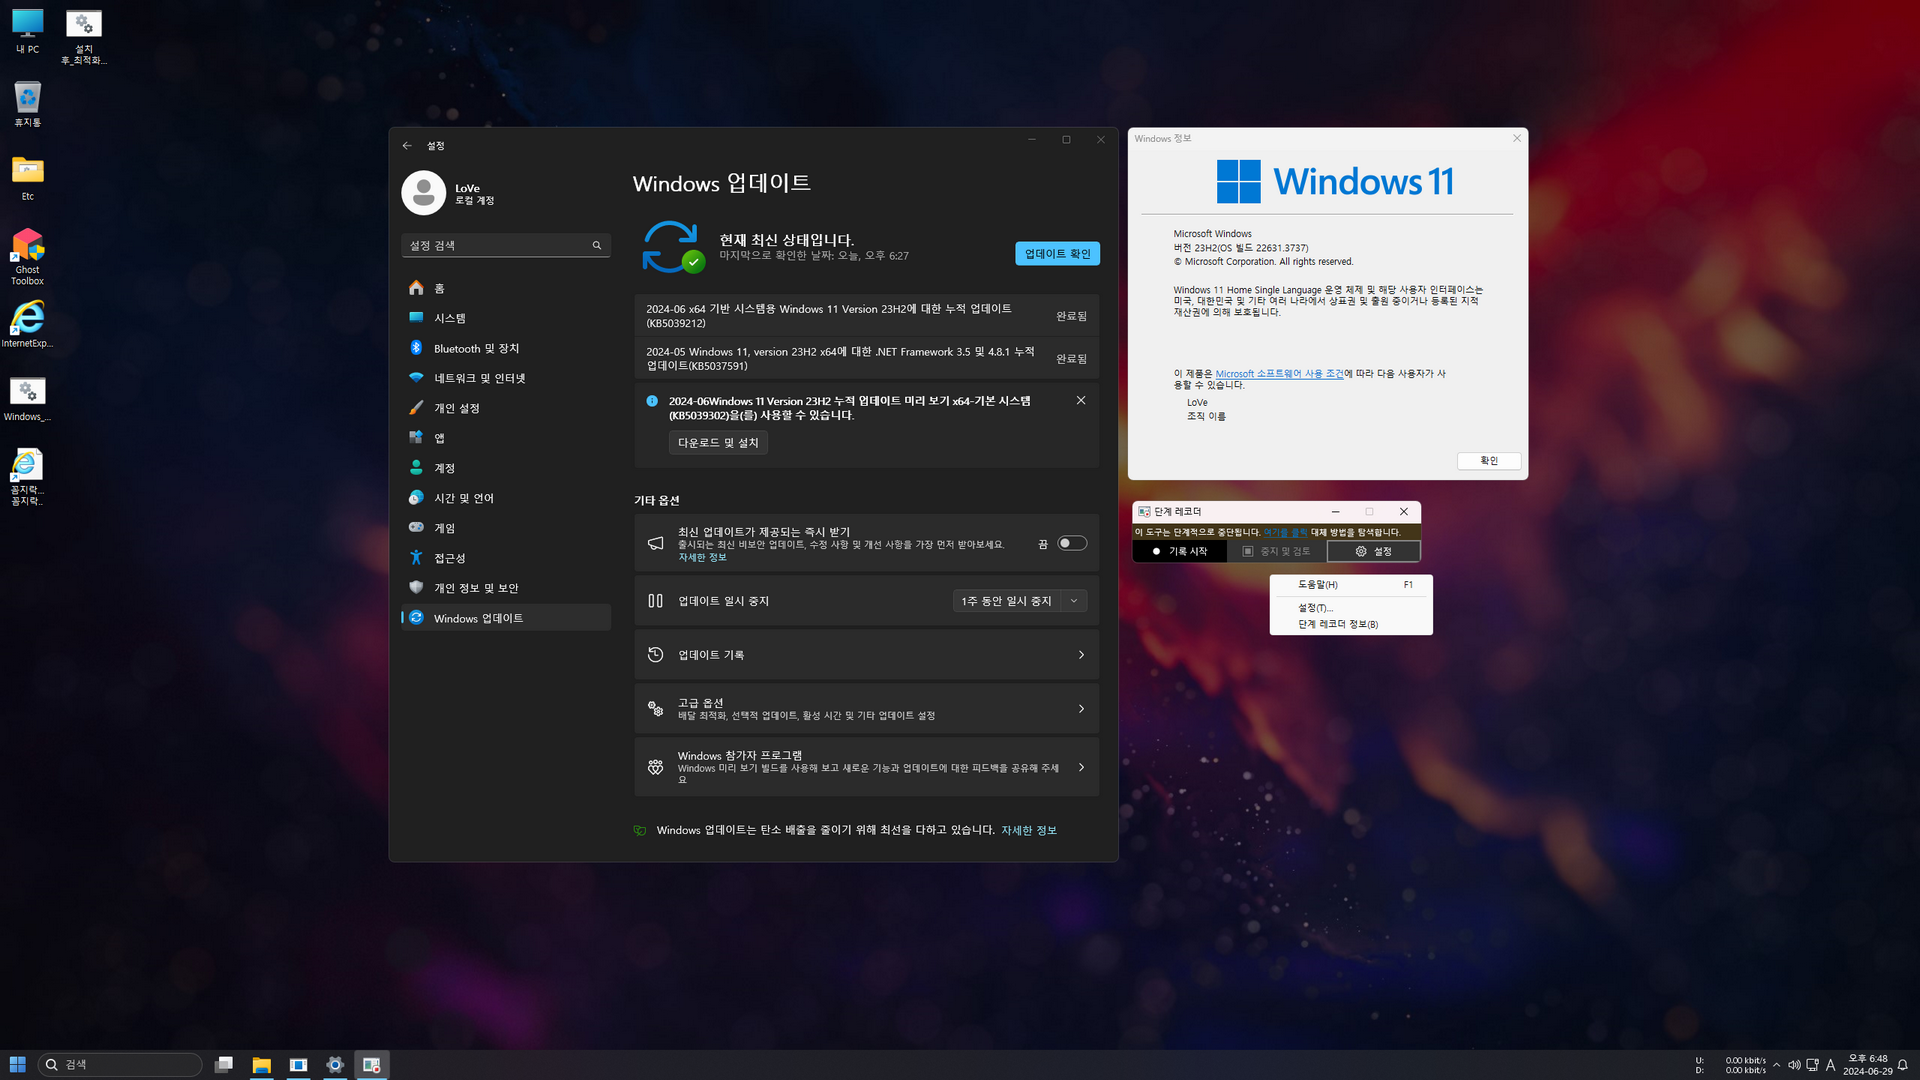Click the volume icon in system tray
Image resolution: width=1920 pixels, height=1080 pixels.
pyautogui.click(x=1794, y=1065)
